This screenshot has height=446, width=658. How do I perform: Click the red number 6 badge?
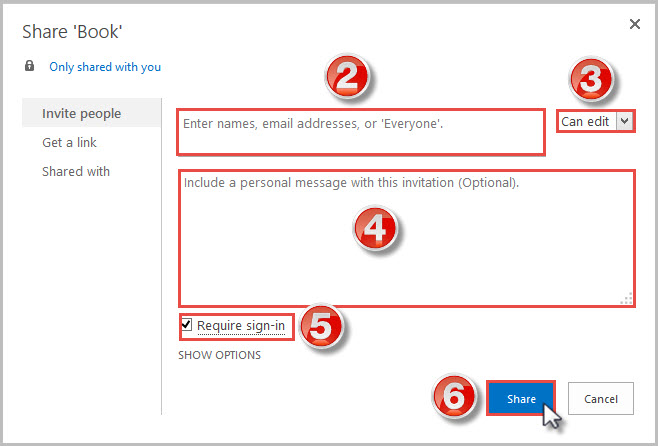coord(454,396)
